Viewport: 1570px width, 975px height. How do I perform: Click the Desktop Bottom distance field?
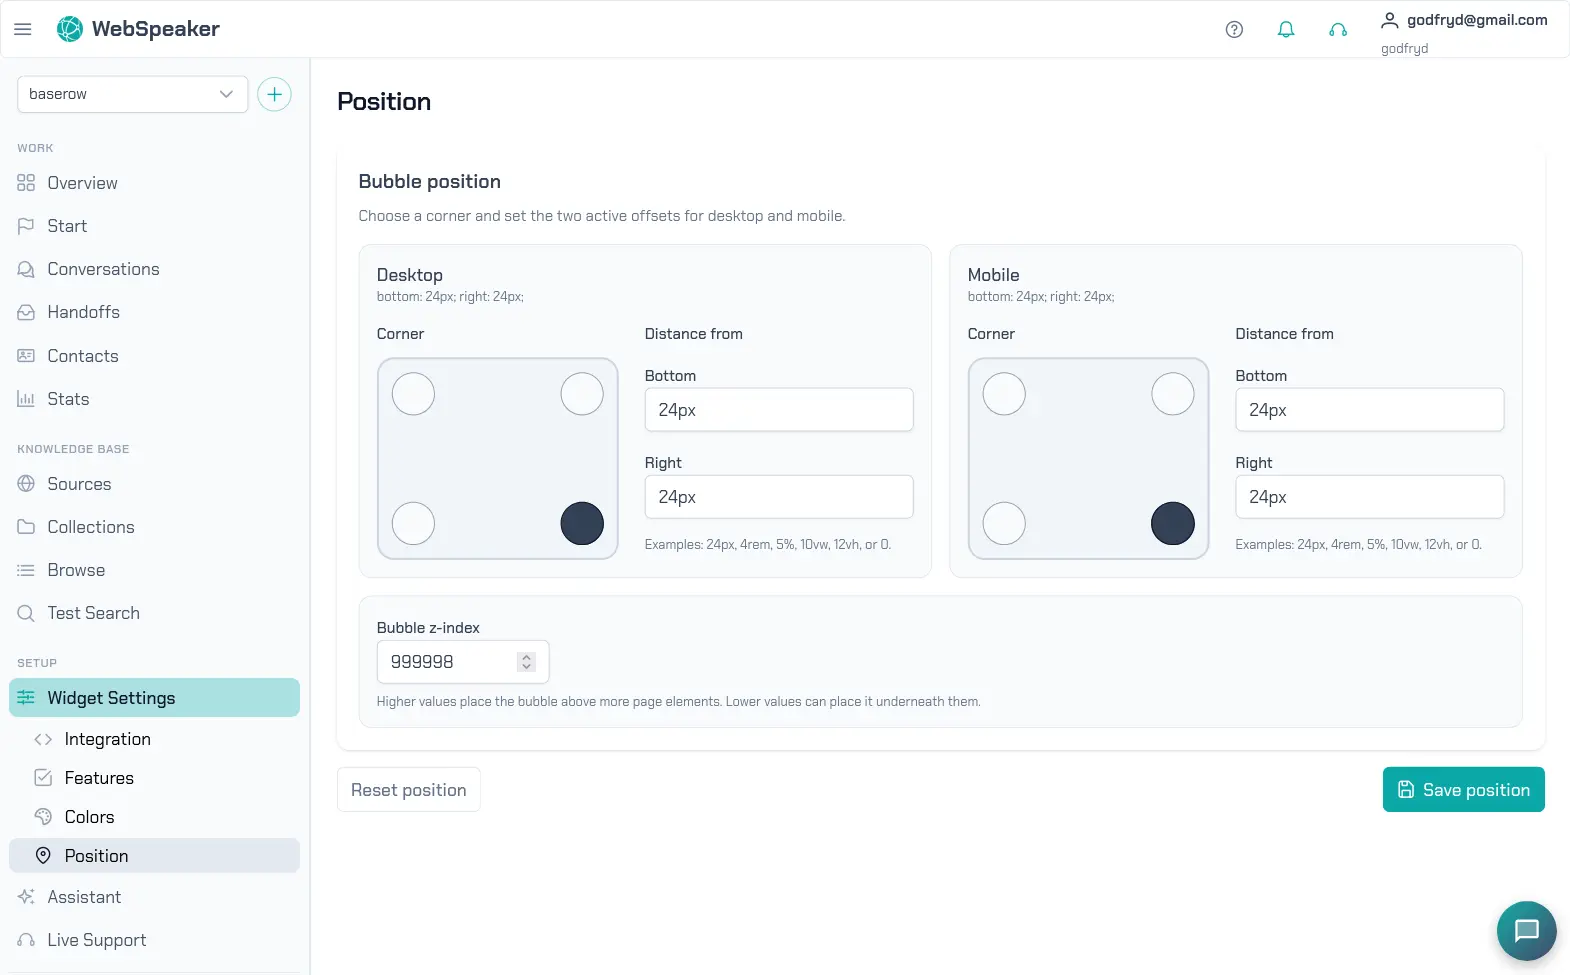pos(779,410)
